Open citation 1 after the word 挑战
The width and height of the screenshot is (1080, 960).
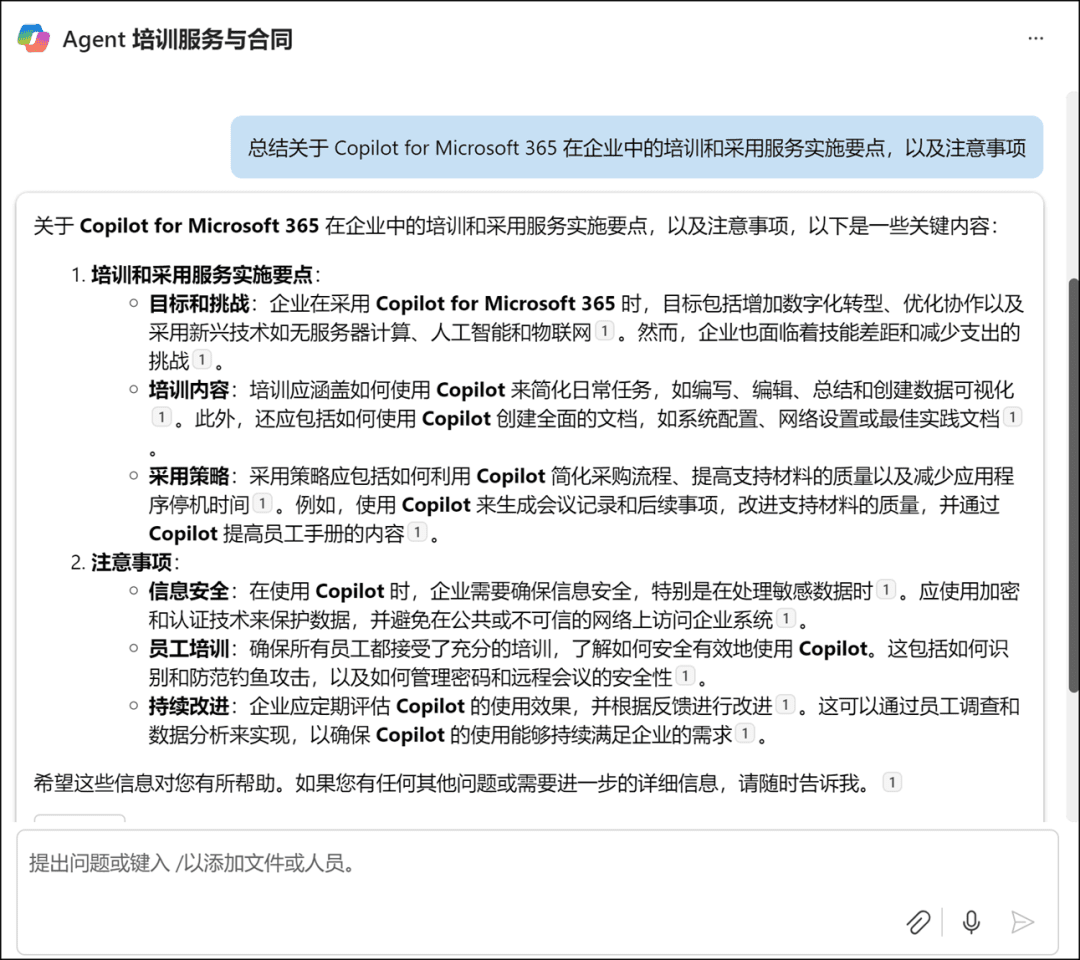pyautogui.click(x=202, y=359)
